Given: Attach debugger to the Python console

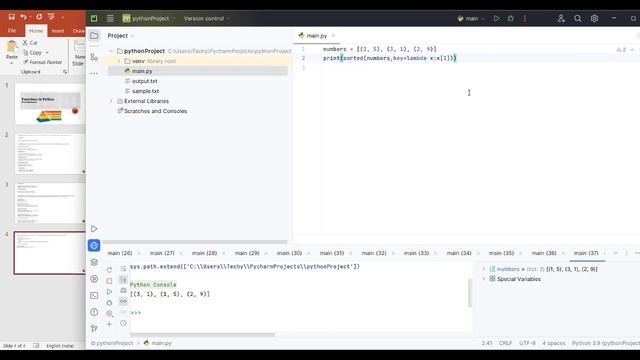Looking at the screenshot, I should 109,303.
